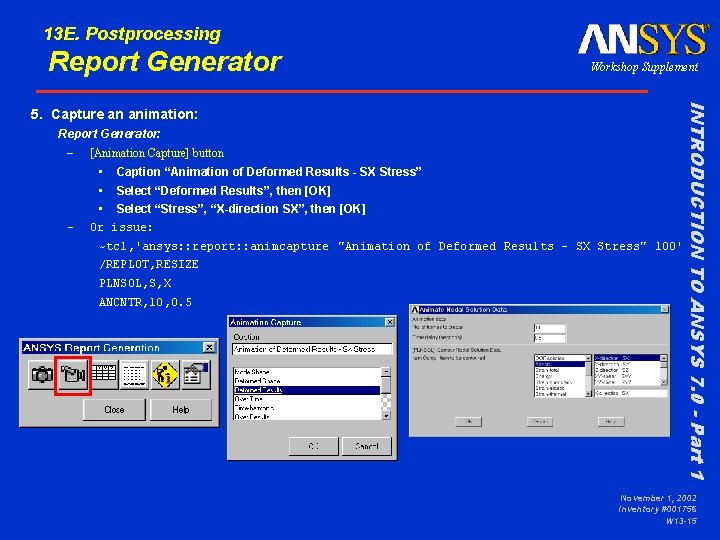The width and height of the screenshot is (720, 540).
Task: Close the Animate Nodal Solution Data dialog
Action: tap(664, 309)
